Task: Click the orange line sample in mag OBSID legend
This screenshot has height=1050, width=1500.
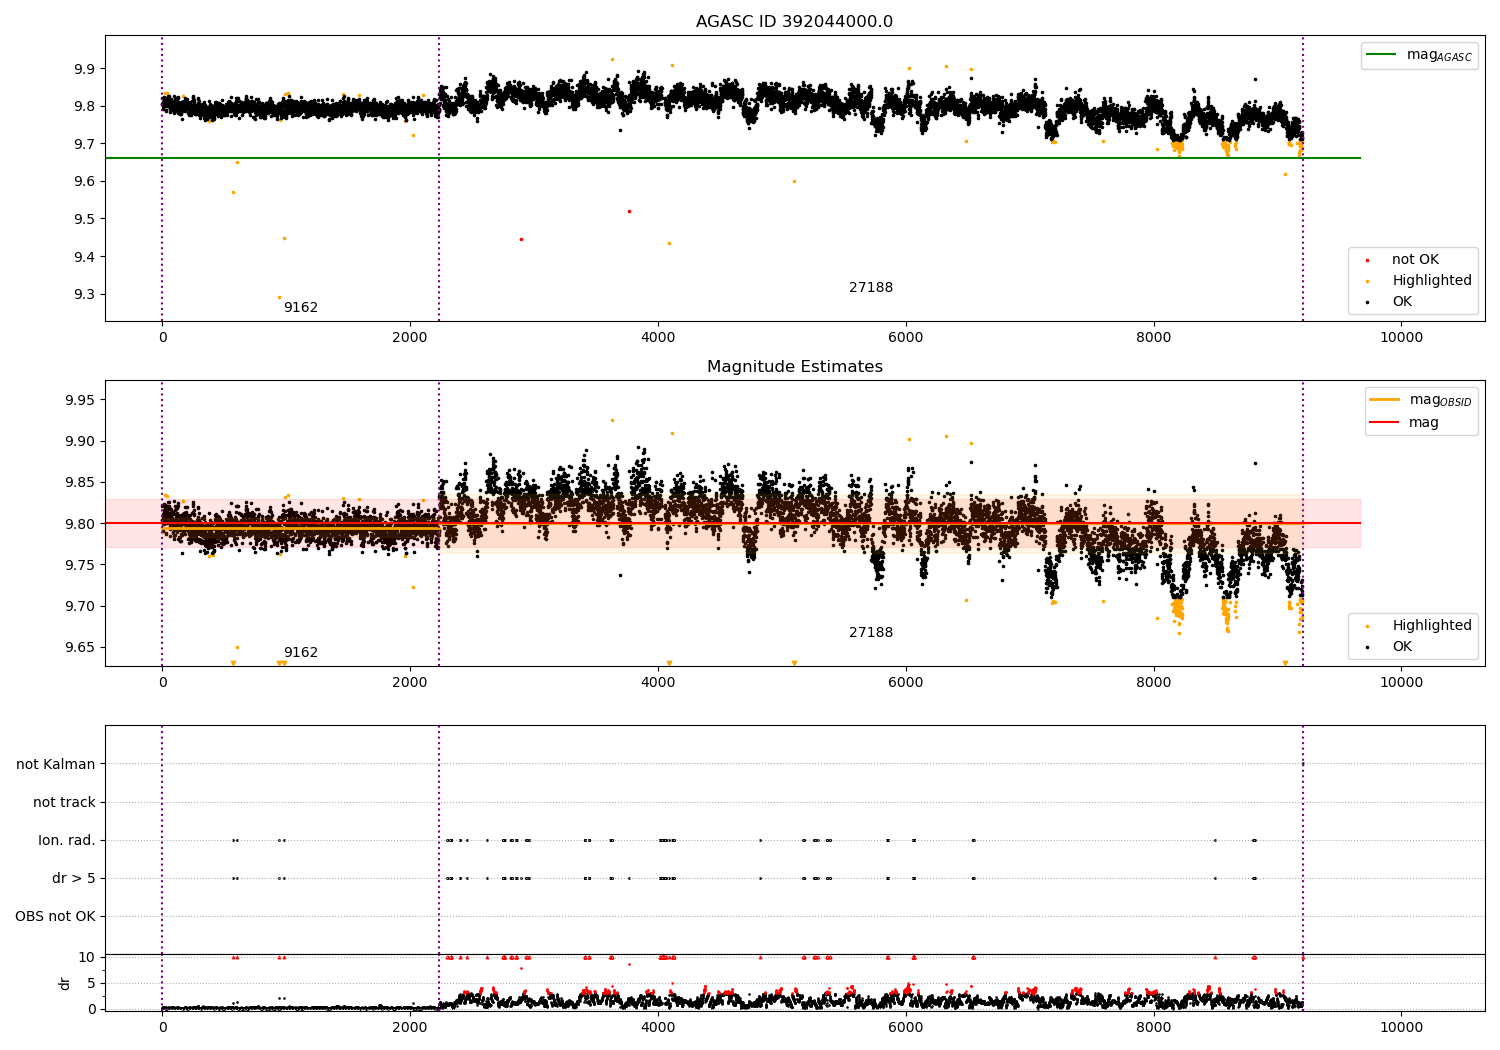Action: (1385, 400)
